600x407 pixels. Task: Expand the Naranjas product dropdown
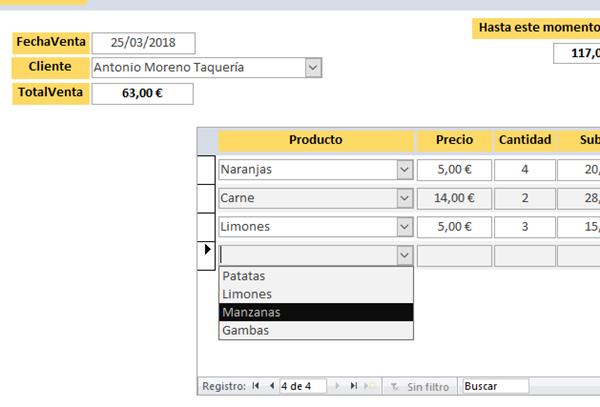(x=404, y=170)
